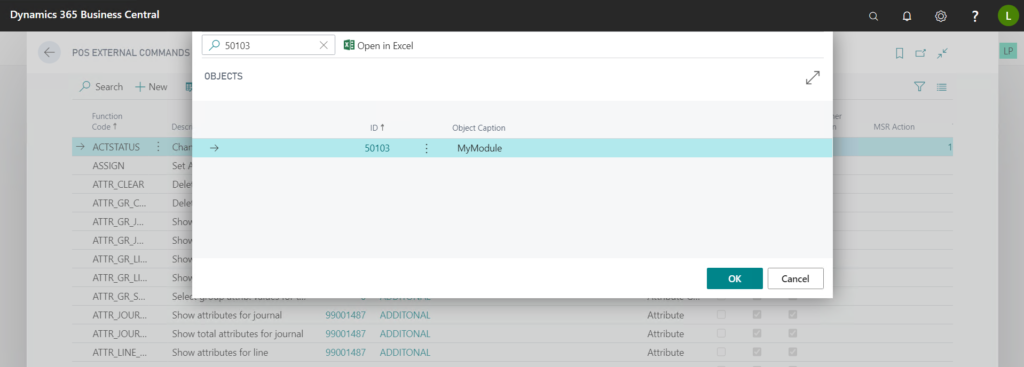Open the three-dot menu for the ACTSTATUS row
Screen dimensions: 1024x367
157,147
